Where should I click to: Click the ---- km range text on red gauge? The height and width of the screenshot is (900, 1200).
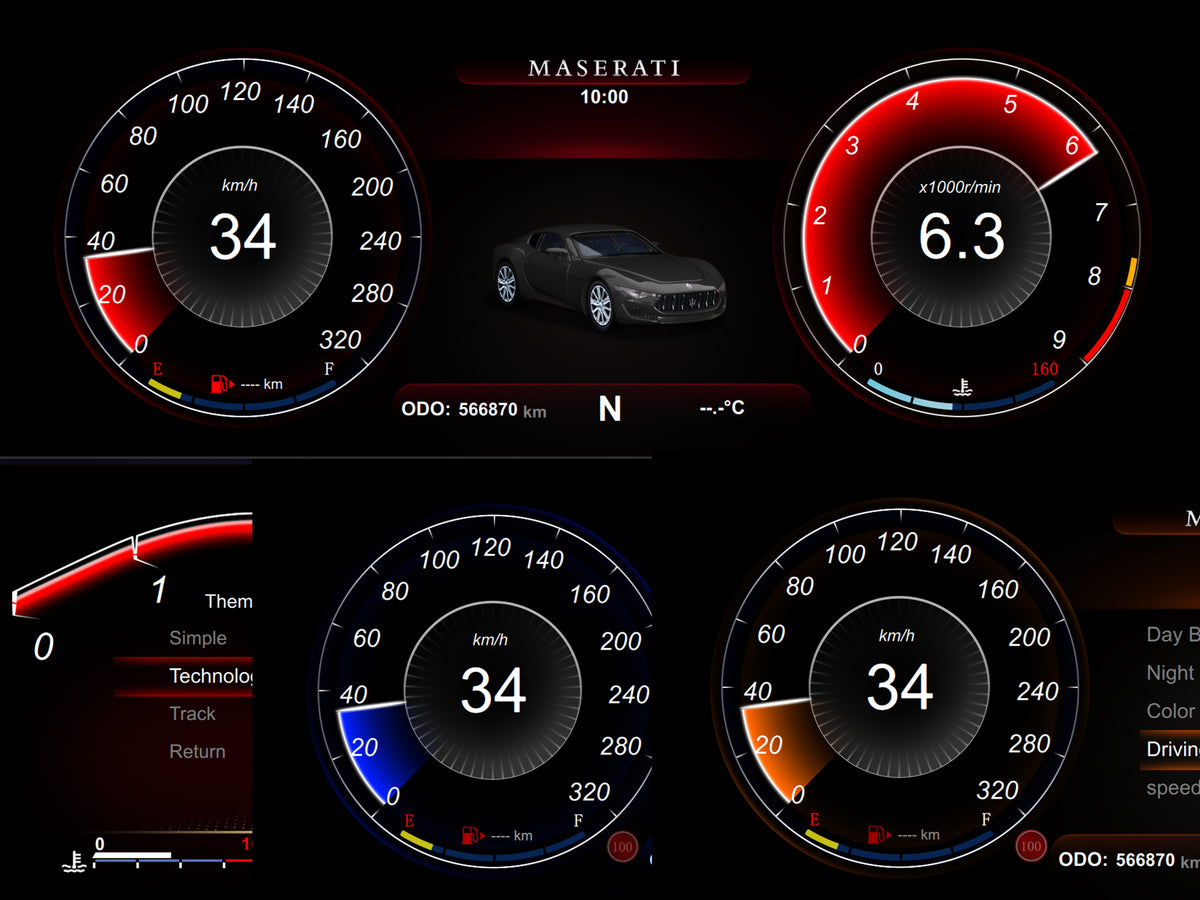(x=260, y=384)
